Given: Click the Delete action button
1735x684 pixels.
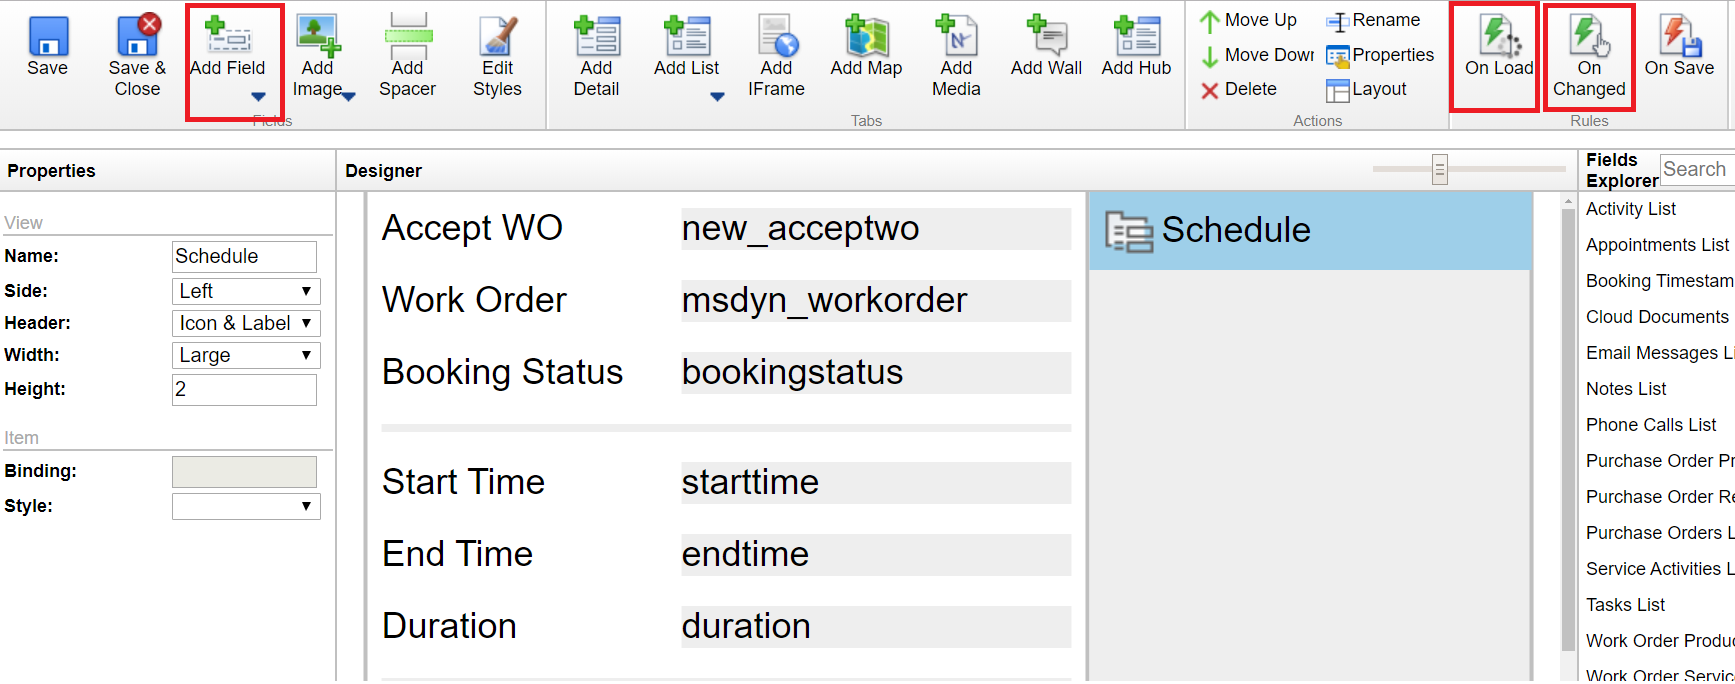Looking at the screenshot, I should [1239, 89].
